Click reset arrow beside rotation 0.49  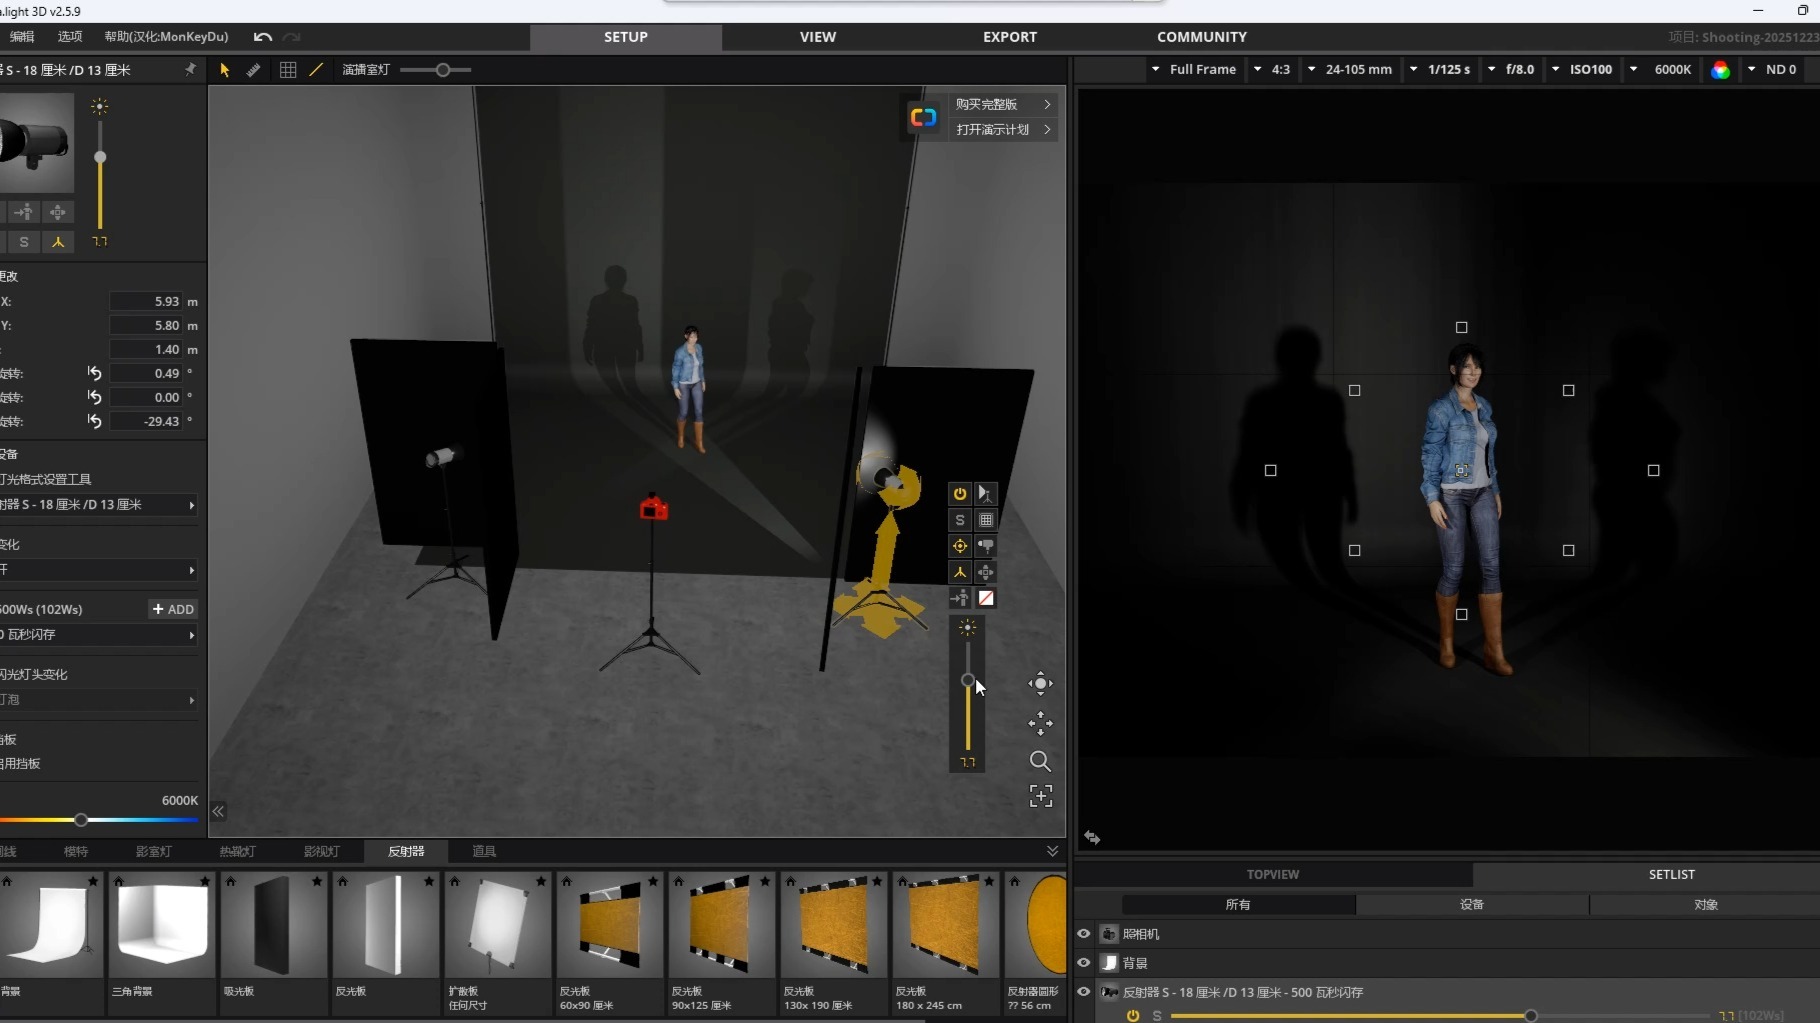(95, 373)
